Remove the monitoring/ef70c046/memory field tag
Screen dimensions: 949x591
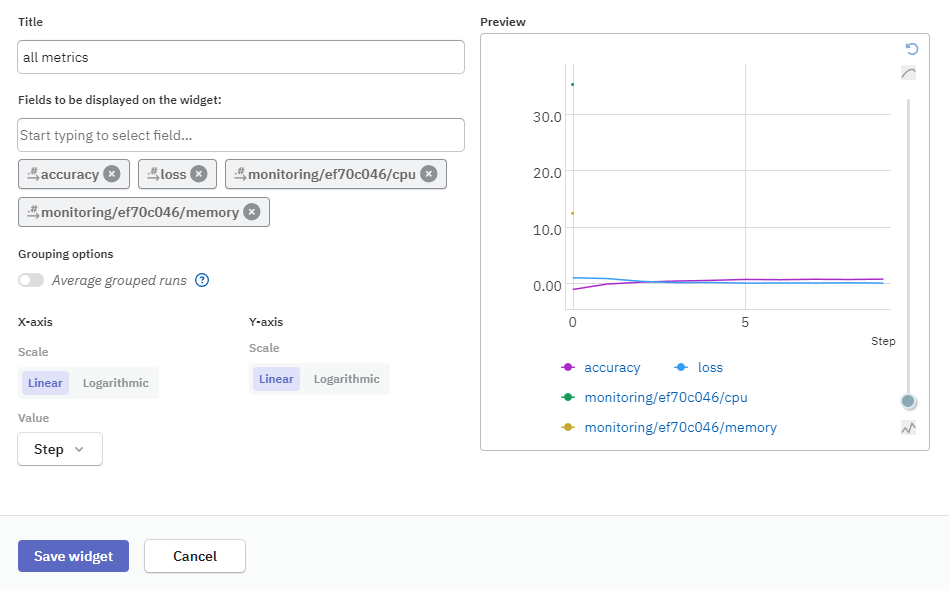pyautogui.click(x=251, y=211)
